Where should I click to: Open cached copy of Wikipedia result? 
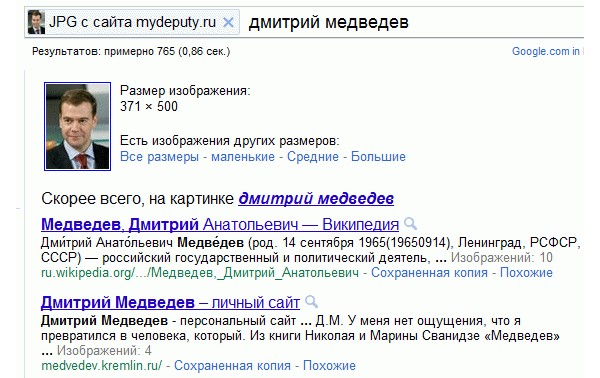[429, 273]
